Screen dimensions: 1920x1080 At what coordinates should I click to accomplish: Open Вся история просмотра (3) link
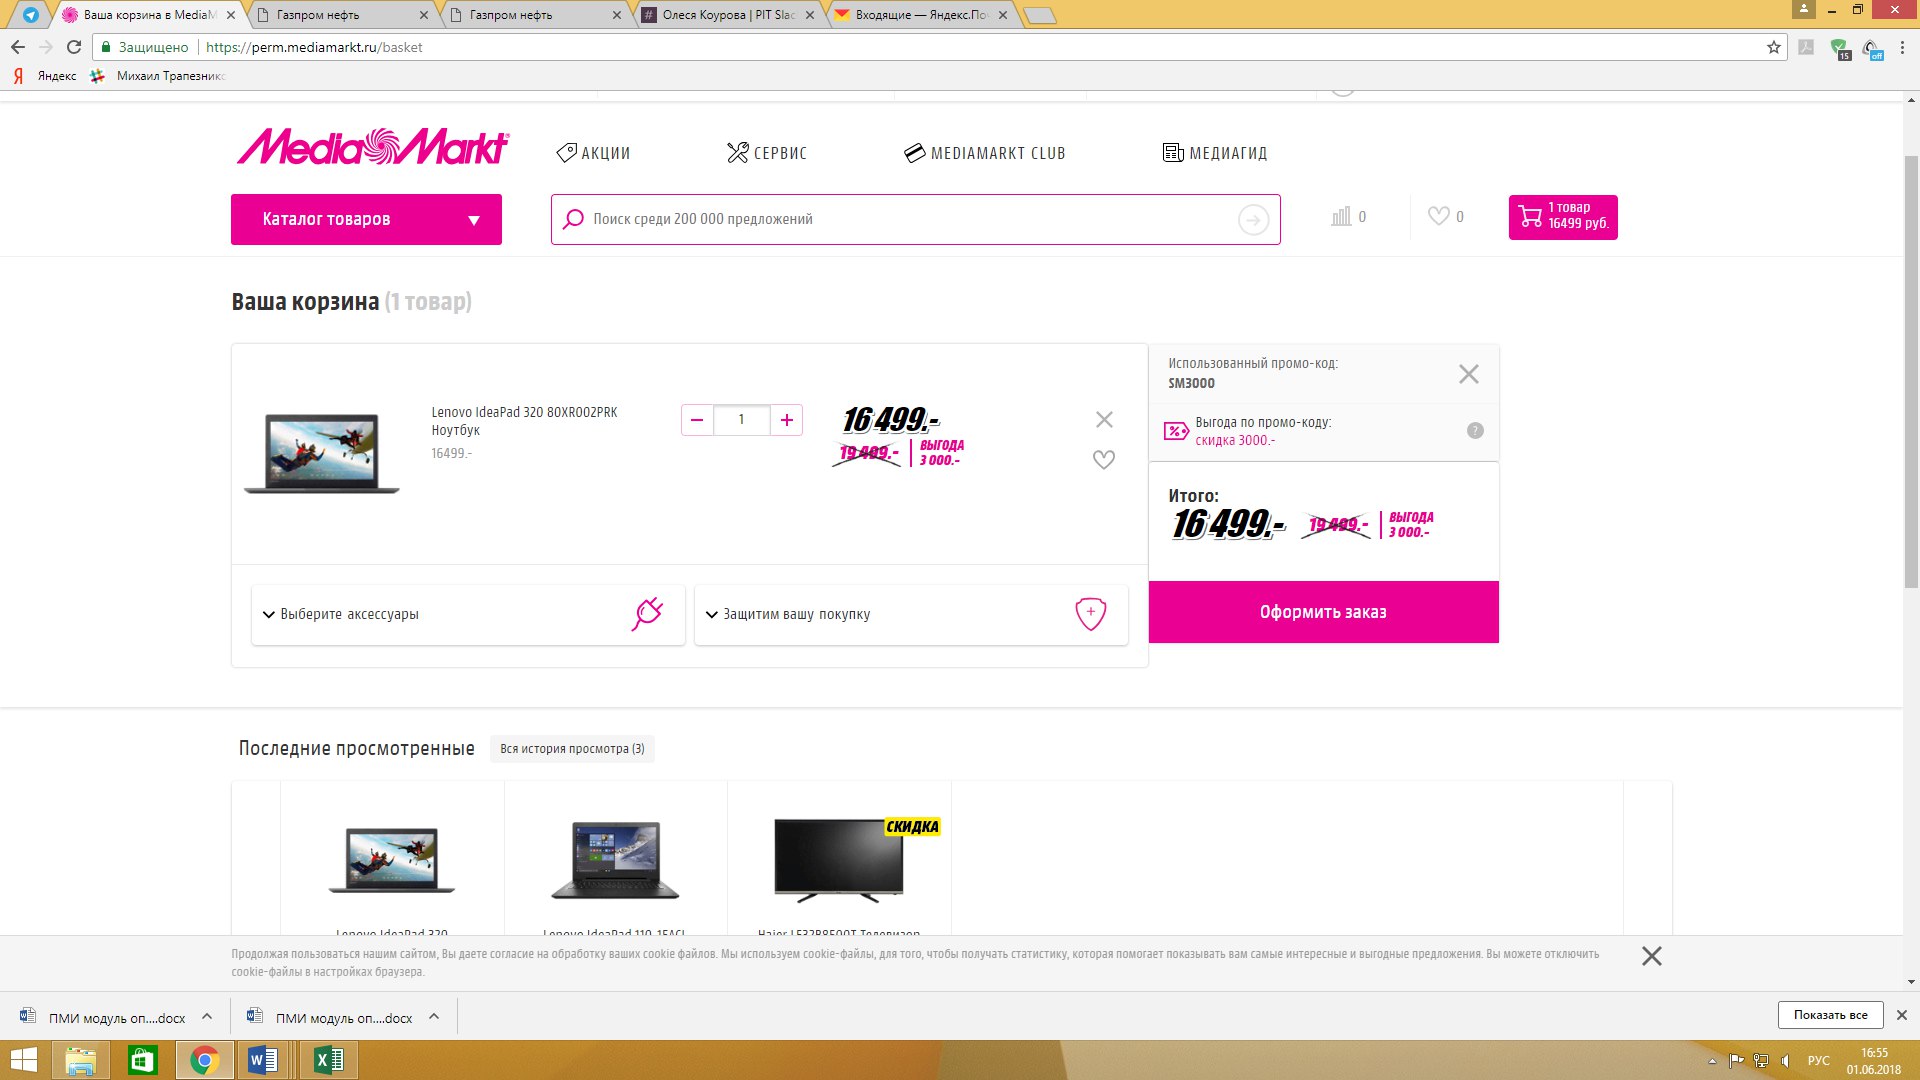pos(572,749)
